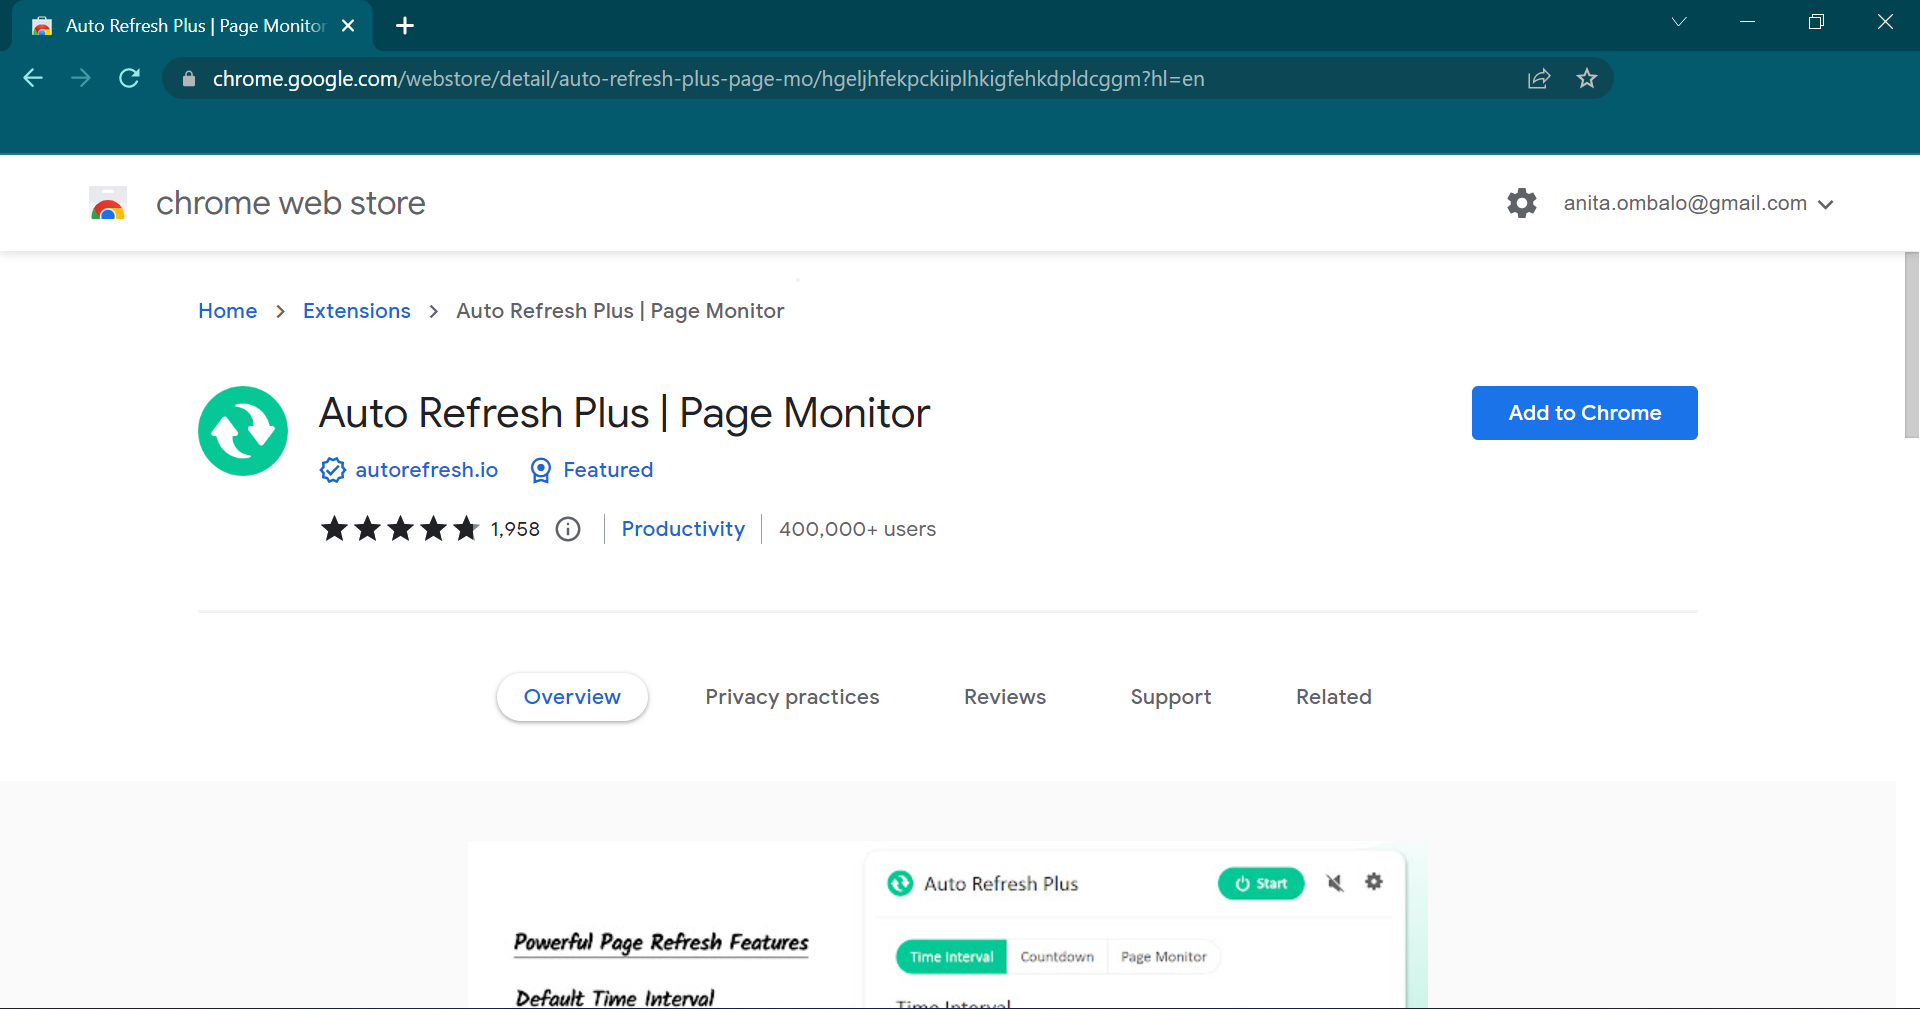Switch to the Privacy practices tab

pos(792,697)
